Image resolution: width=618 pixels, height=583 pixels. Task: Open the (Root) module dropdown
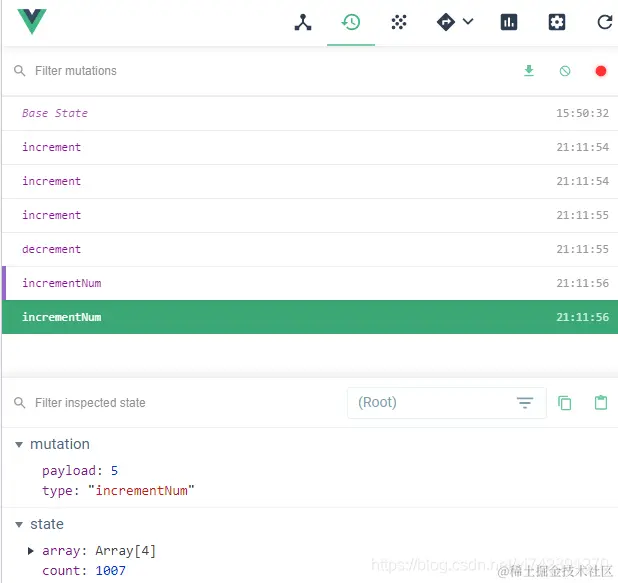pyautogui.click(x=447, y=402)
